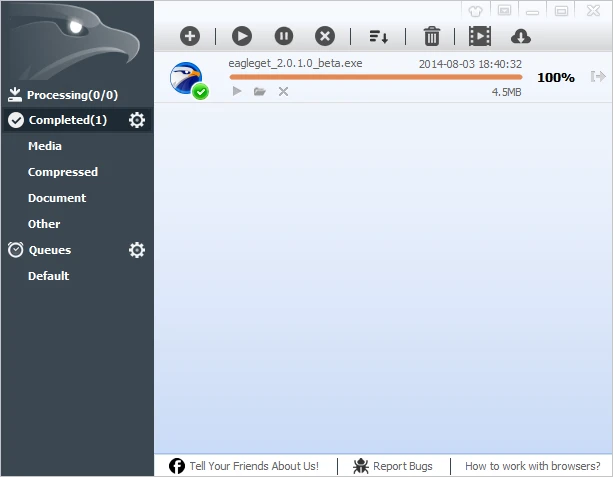Image resolution: width=613 pixels, height=477 pixels.
Task: Click the cloud download icon in toolbar
Action: (x=520, y=36)
